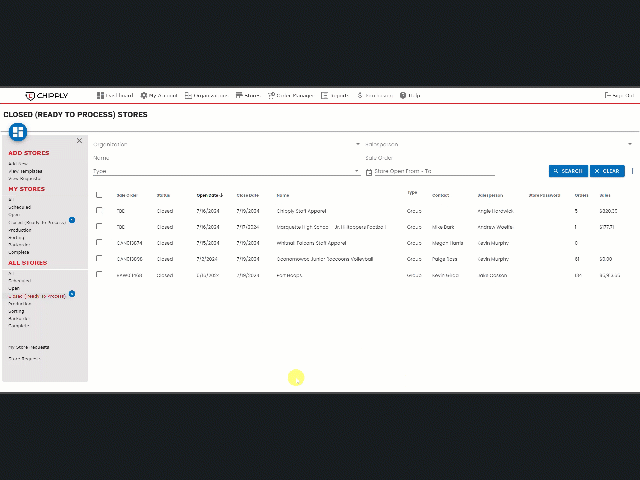Image resolution: width=640 pixels, height=480 pixels.
Task: Close the left sidebar panel
Action: [x=80, y=141]
